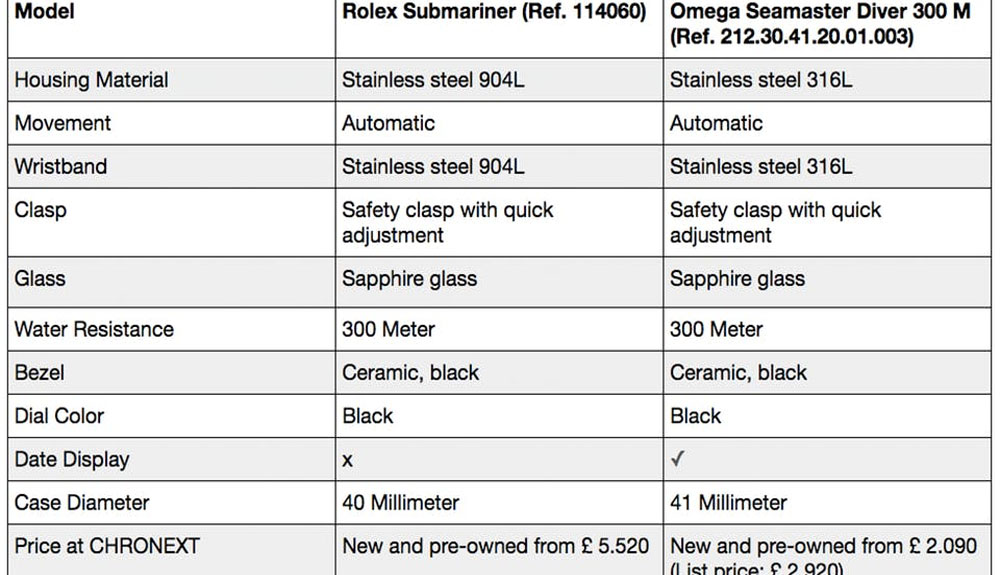
Task: Select the Rolex price from £ 5.520 cell
Action: (495, 546)
